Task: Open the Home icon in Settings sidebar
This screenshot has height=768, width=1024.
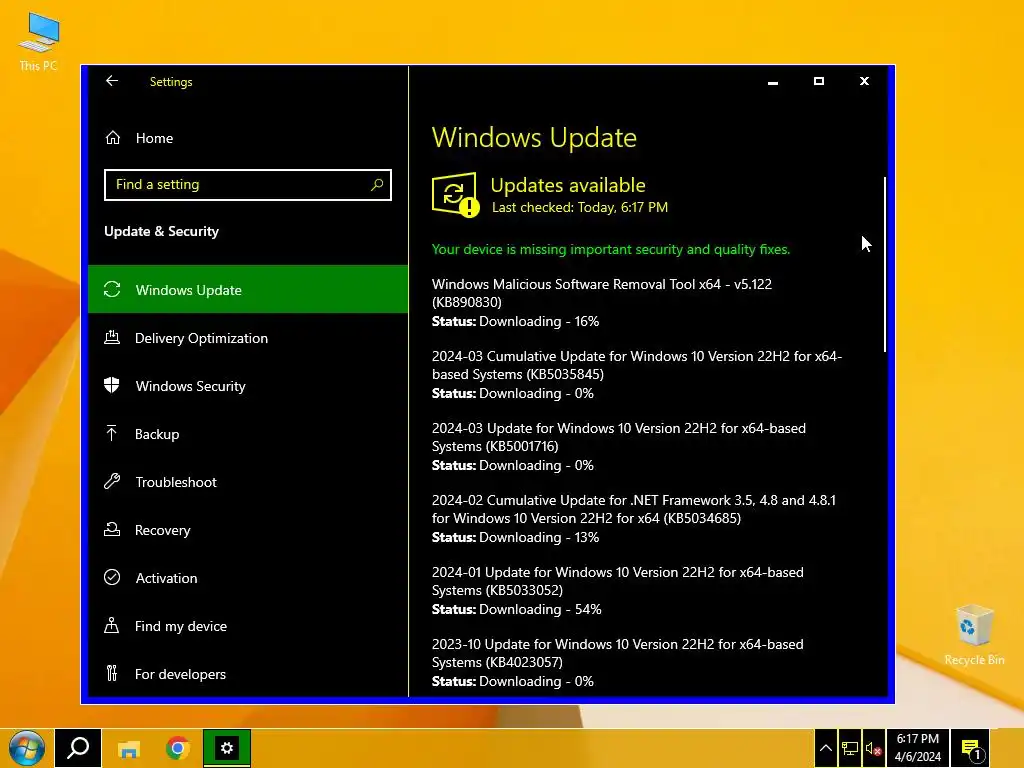Action: pos(113,138)
